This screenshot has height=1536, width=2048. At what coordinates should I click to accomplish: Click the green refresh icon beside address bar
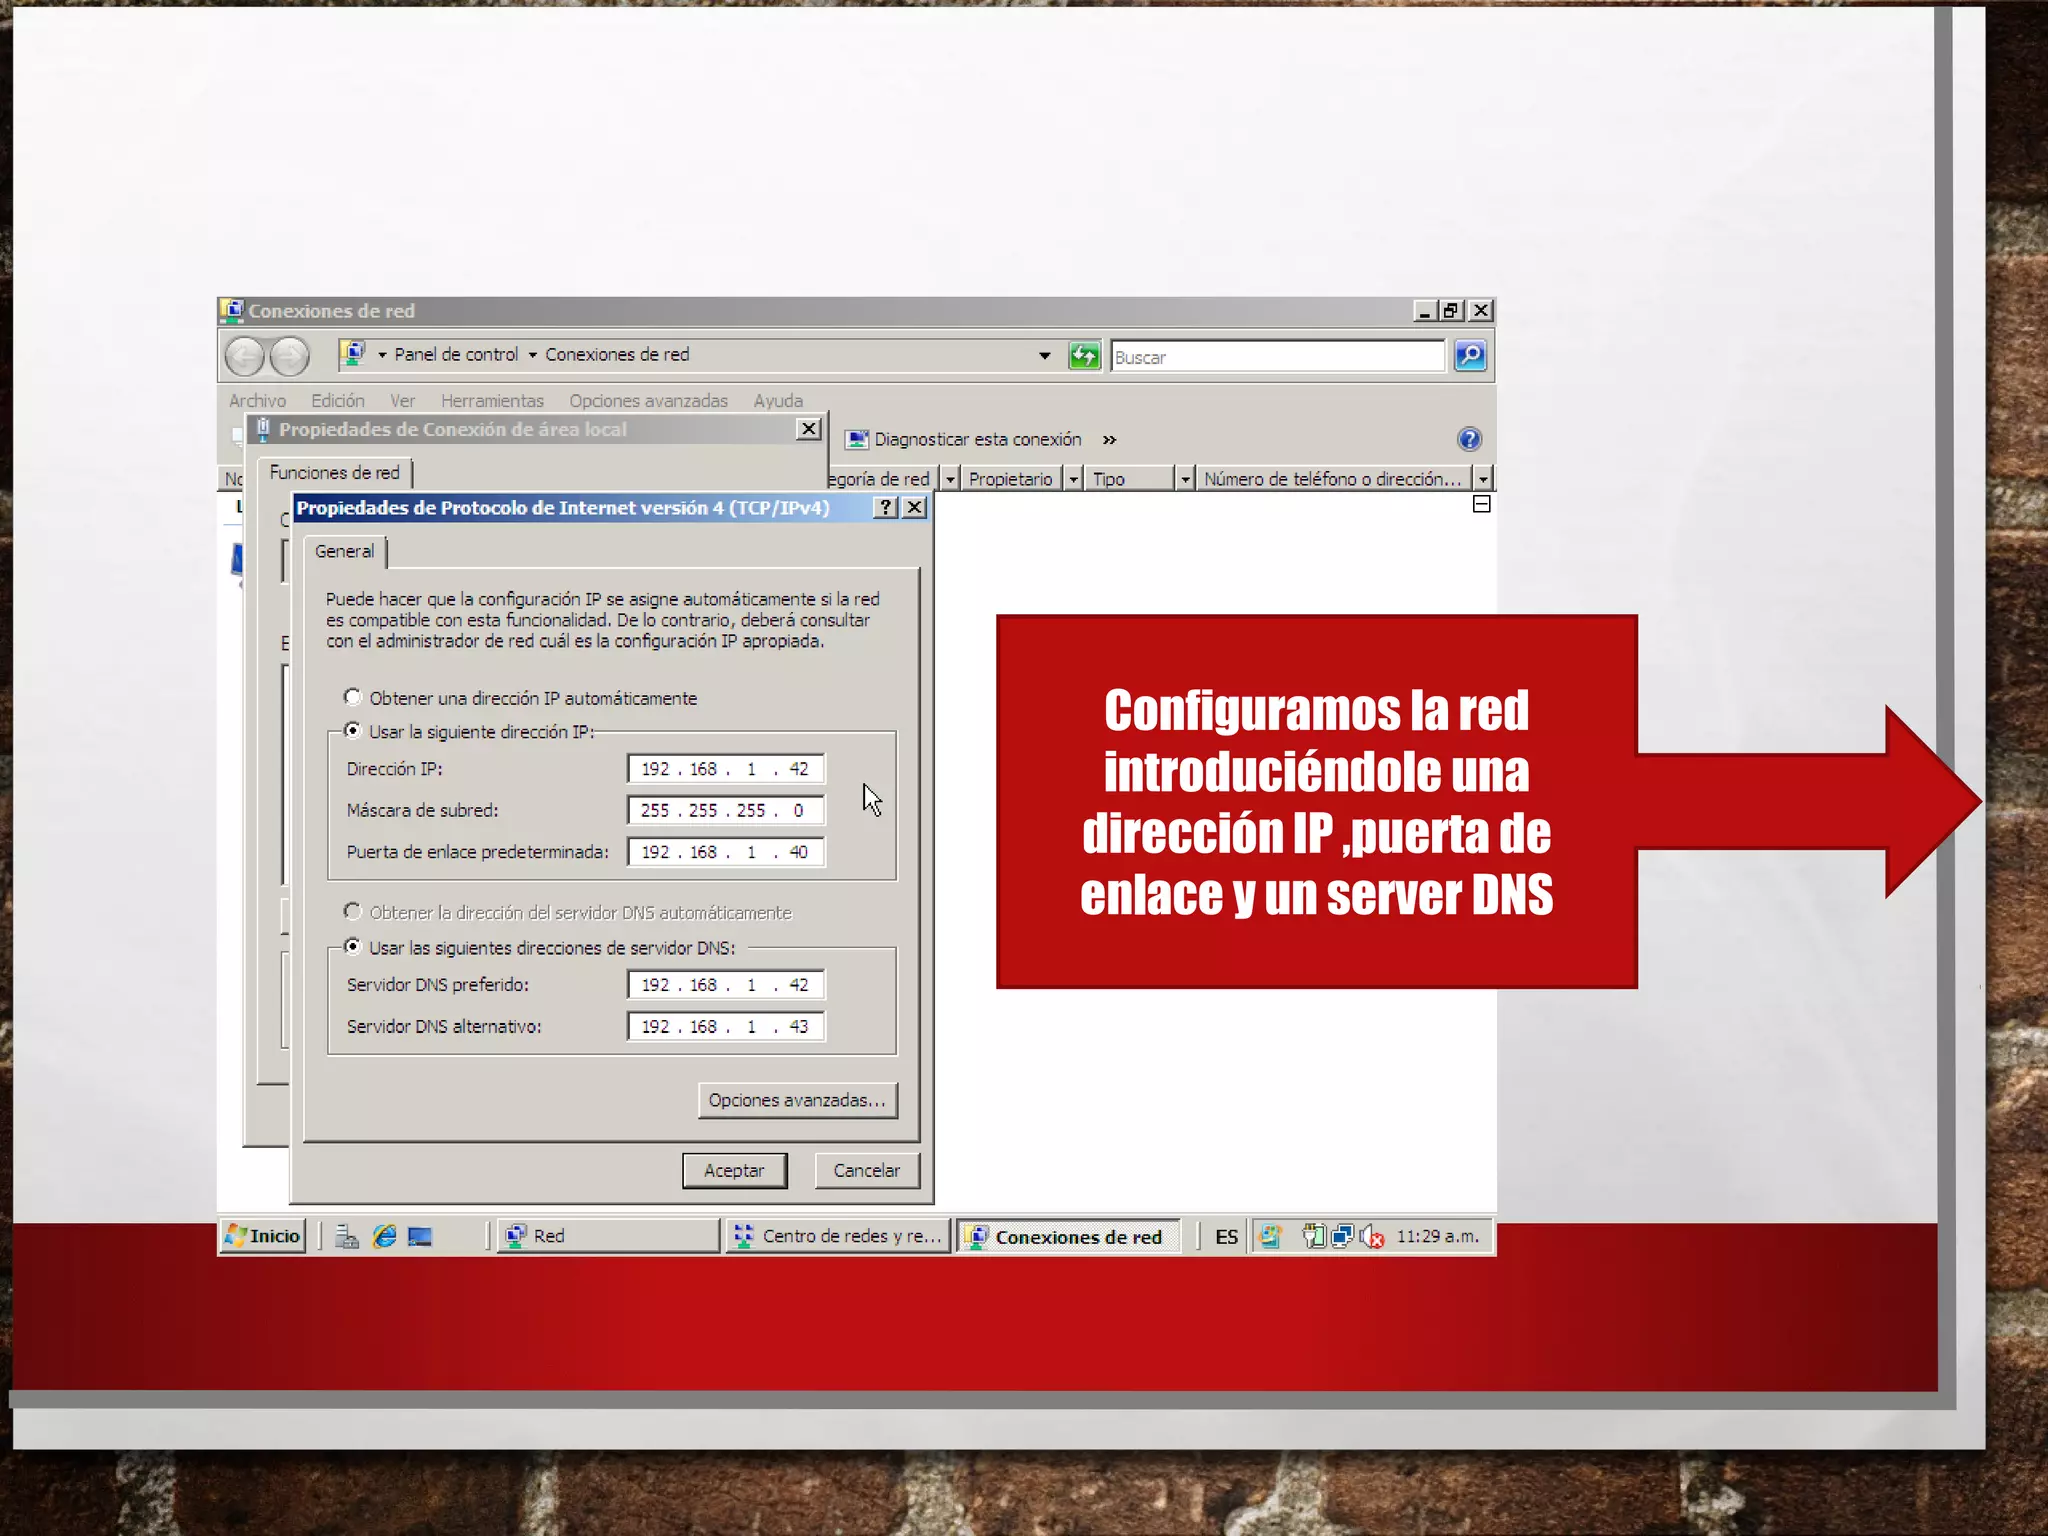[1084, 356]
